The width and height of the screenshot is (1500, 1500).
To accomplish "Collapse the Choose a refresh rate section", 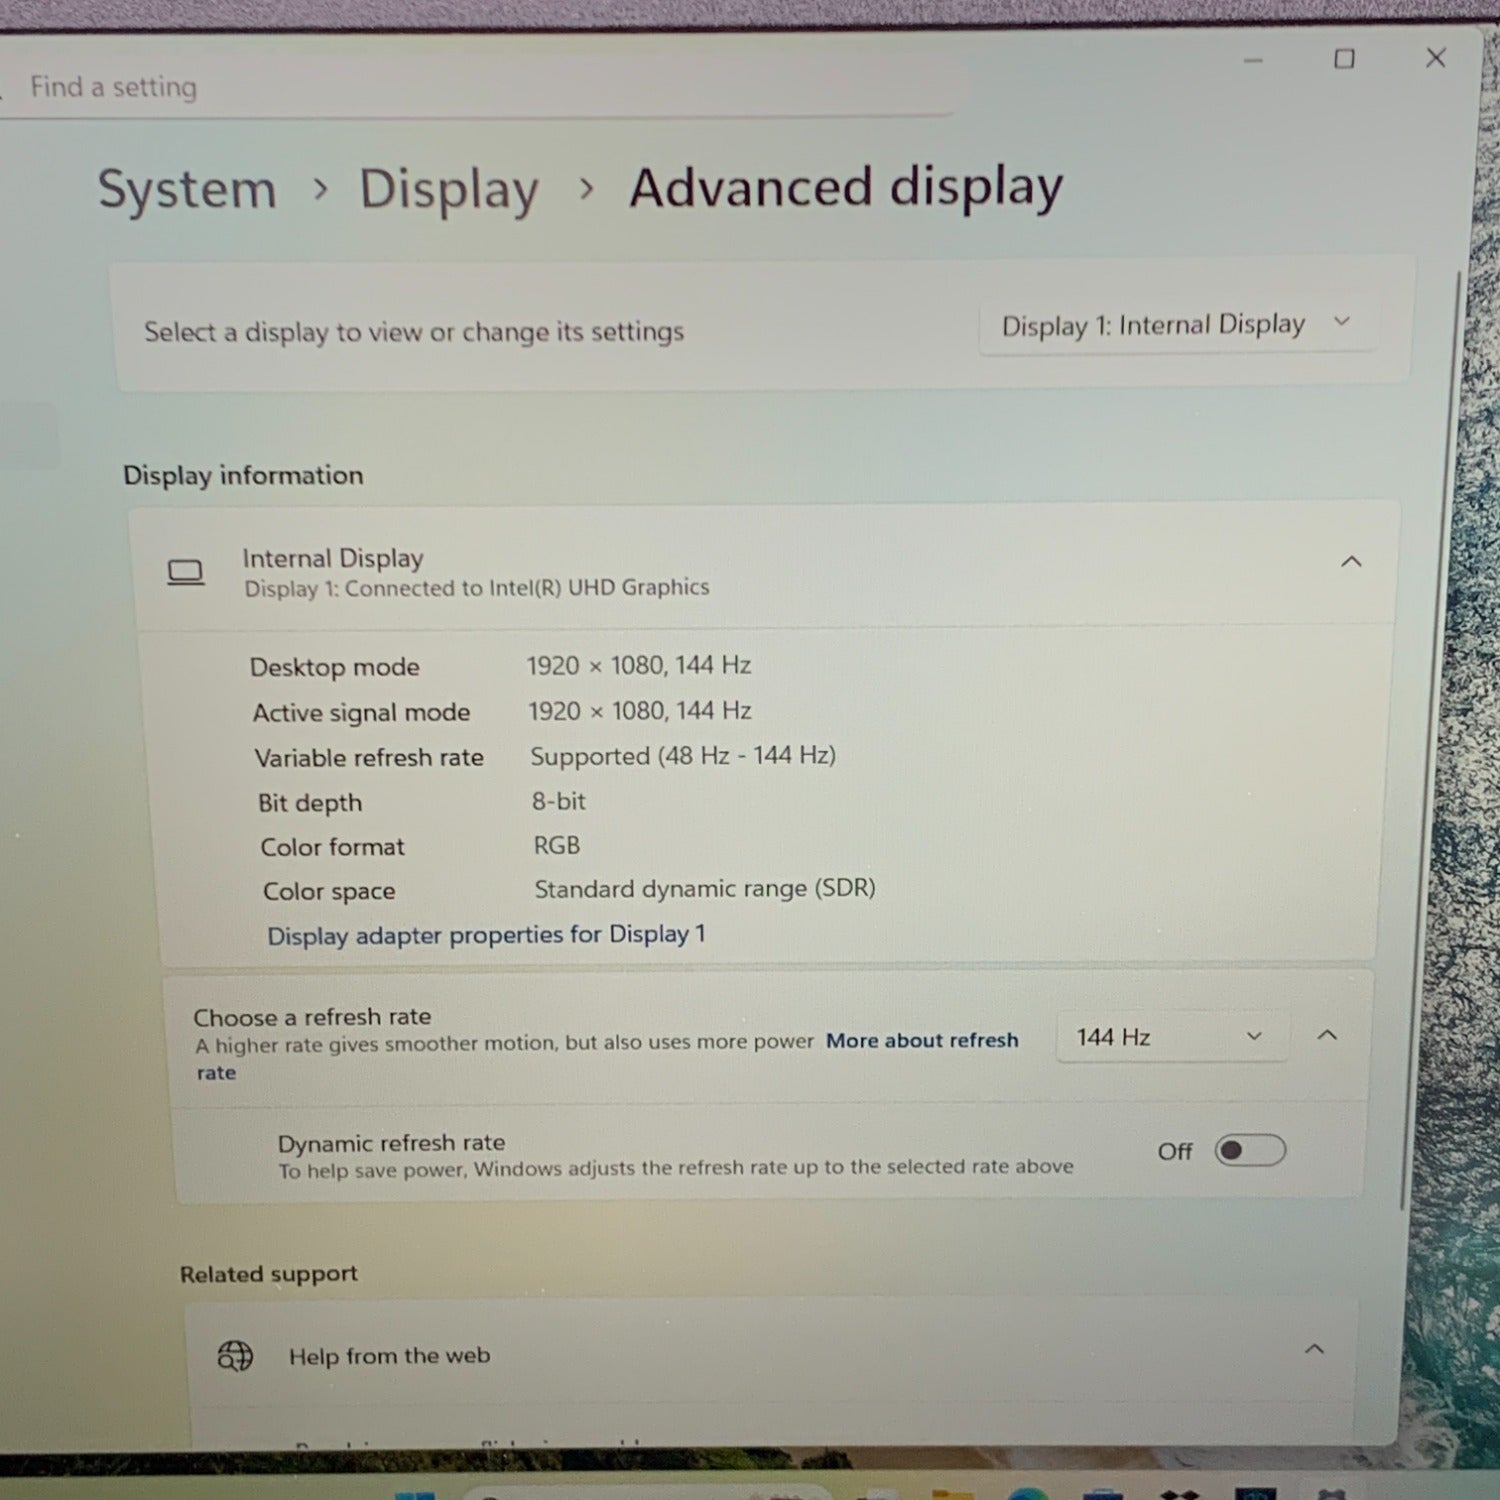I will coord(1327,1035).
